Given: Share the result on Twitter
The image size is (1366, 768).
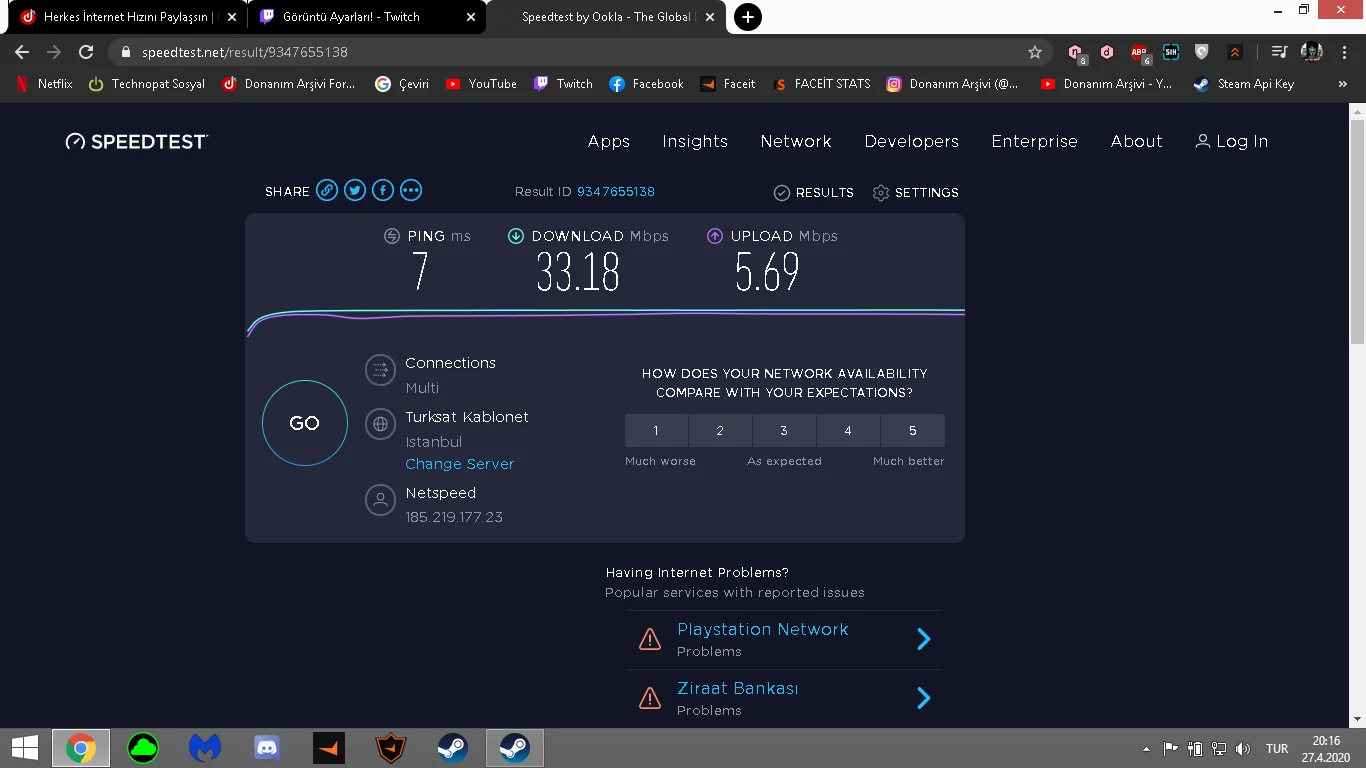Looking at the screenshot, I should (x=355, y=190).
